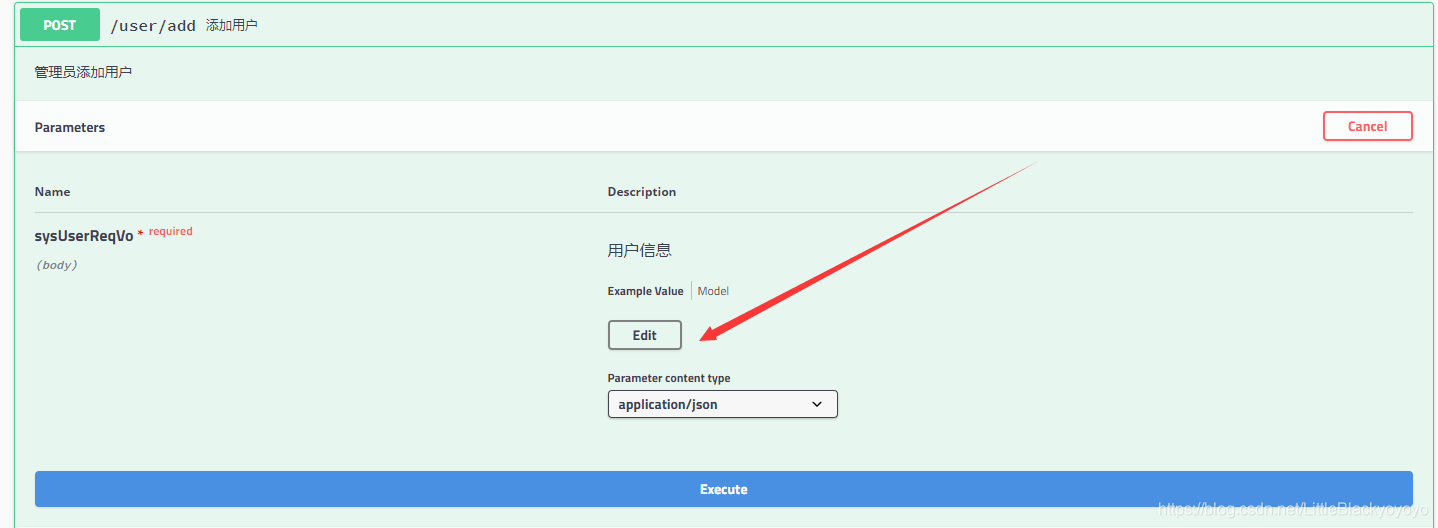
Task: Click the Parameter content type label
Action: pyautogui.click(x=668, y=378)
